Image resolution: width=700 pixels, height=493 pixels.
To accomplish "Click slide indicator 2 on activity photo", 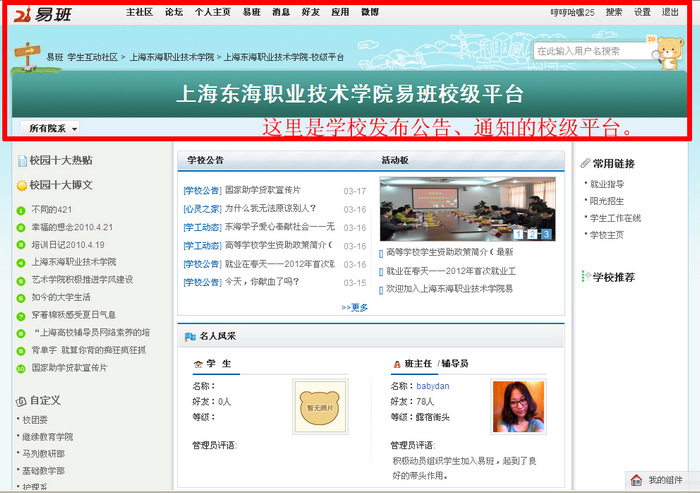I will 532,234.
